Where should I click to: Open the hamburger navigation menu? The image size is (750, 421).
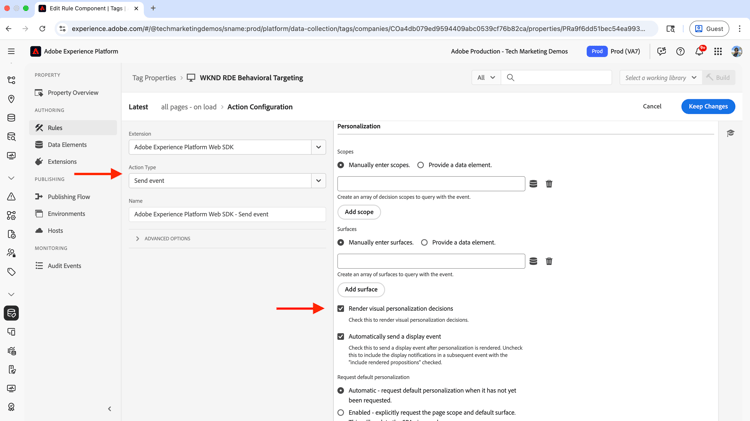coord(11,51)
